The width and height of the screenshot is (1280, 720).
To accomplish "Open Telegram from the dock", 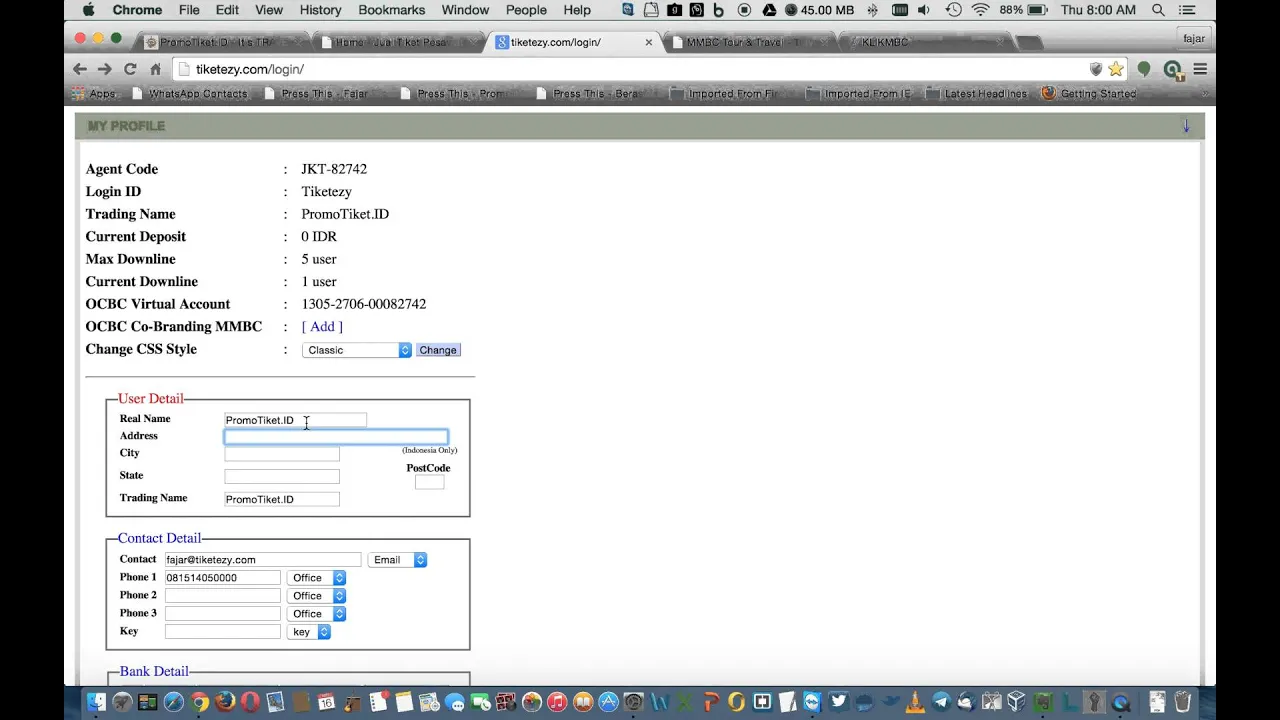I will click(941, 702).
